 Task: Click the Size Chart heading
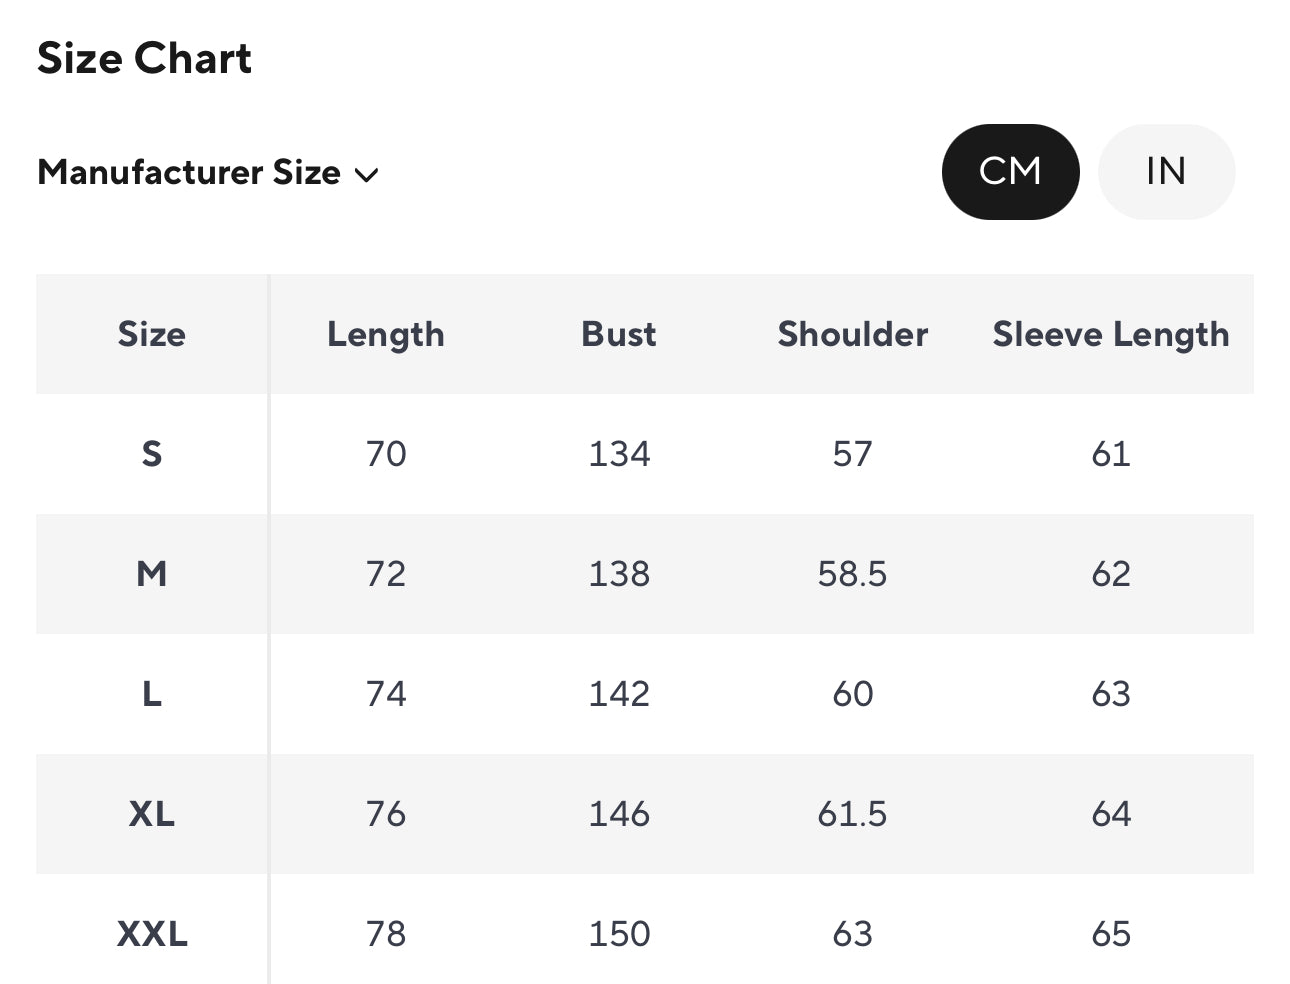[144, 58]
